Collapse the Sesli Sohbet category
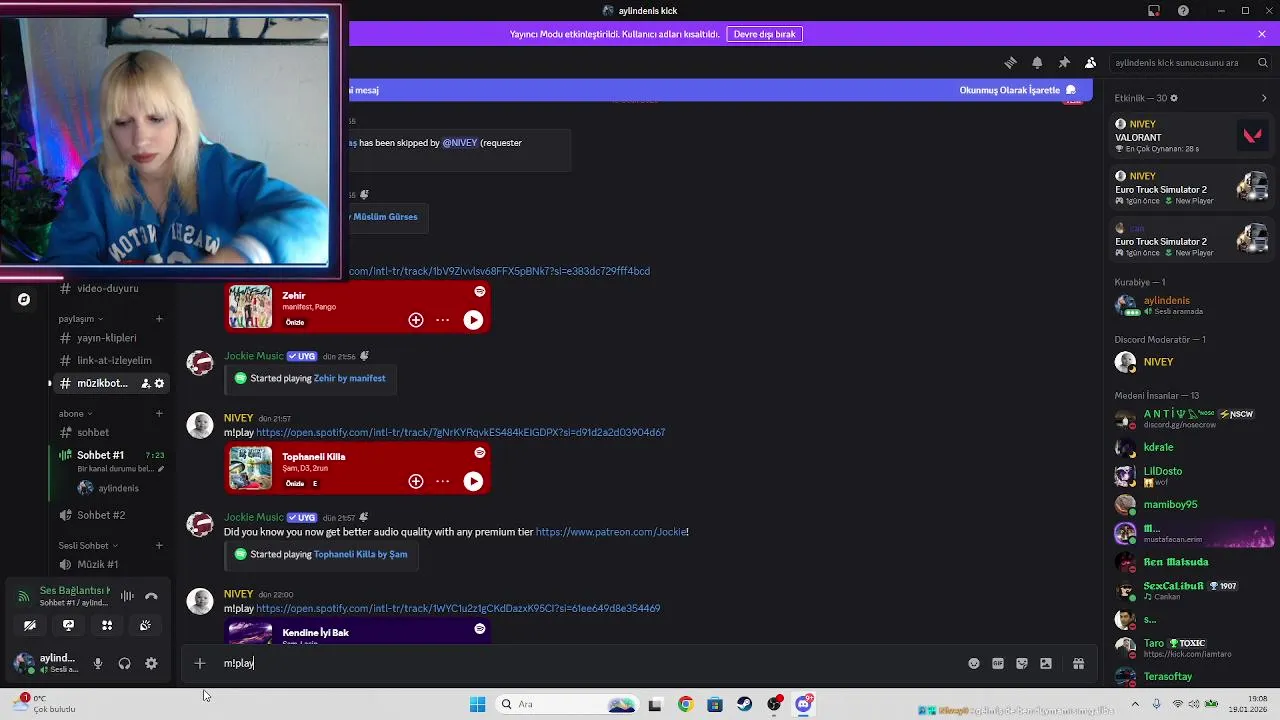 click(88, 546)
